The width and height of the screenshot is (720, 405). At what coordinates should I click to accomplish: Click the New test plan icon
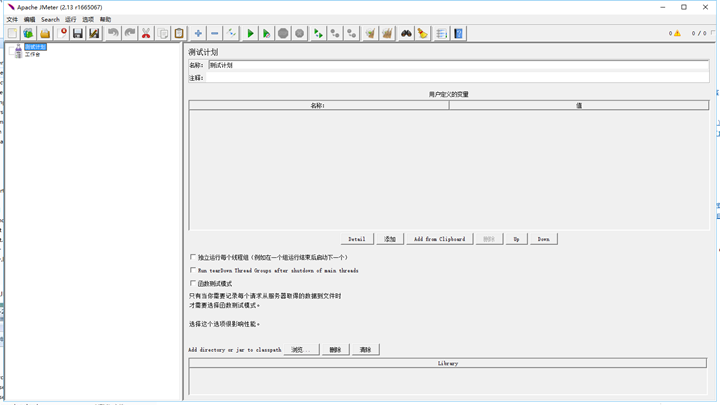12,34
